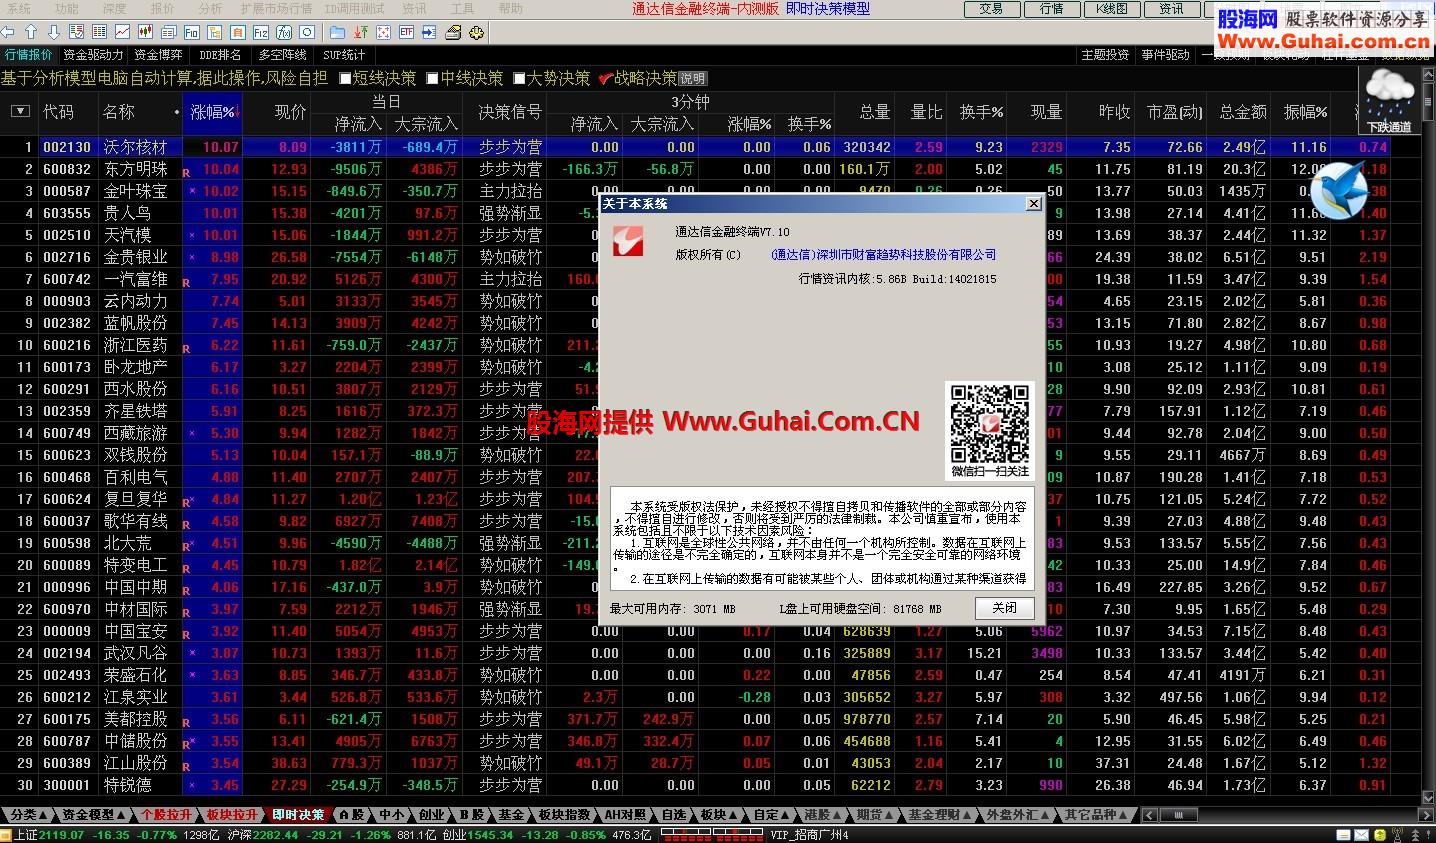
Task: Click the rain cloud 下跌通道 indicator
Action: click(x=1390, y=102)
